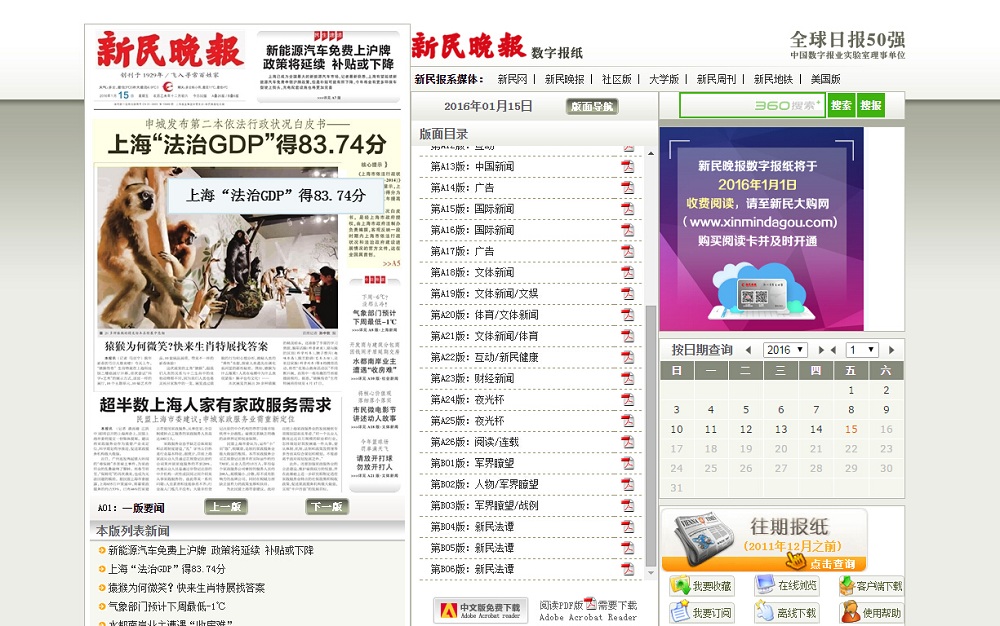Click the section list scroll up arrow
1000x626 pixels.
point(651,153)
